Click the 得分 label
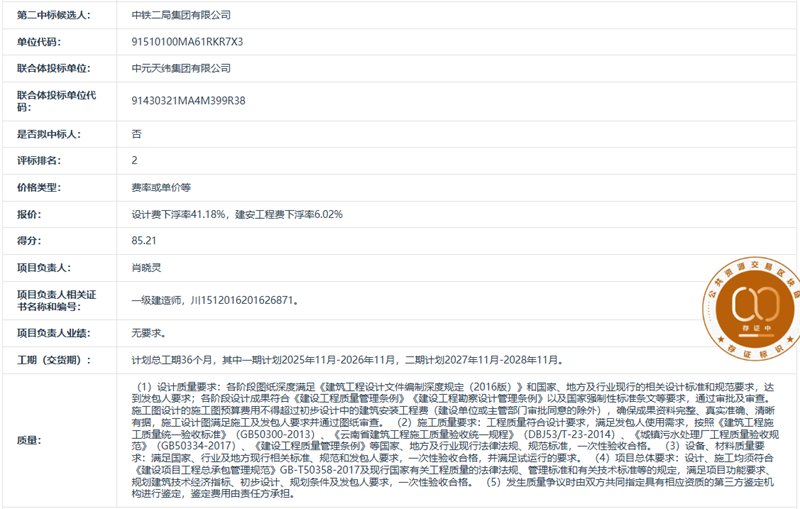This screenshot has width=800, height=509. tap(29, 241)
